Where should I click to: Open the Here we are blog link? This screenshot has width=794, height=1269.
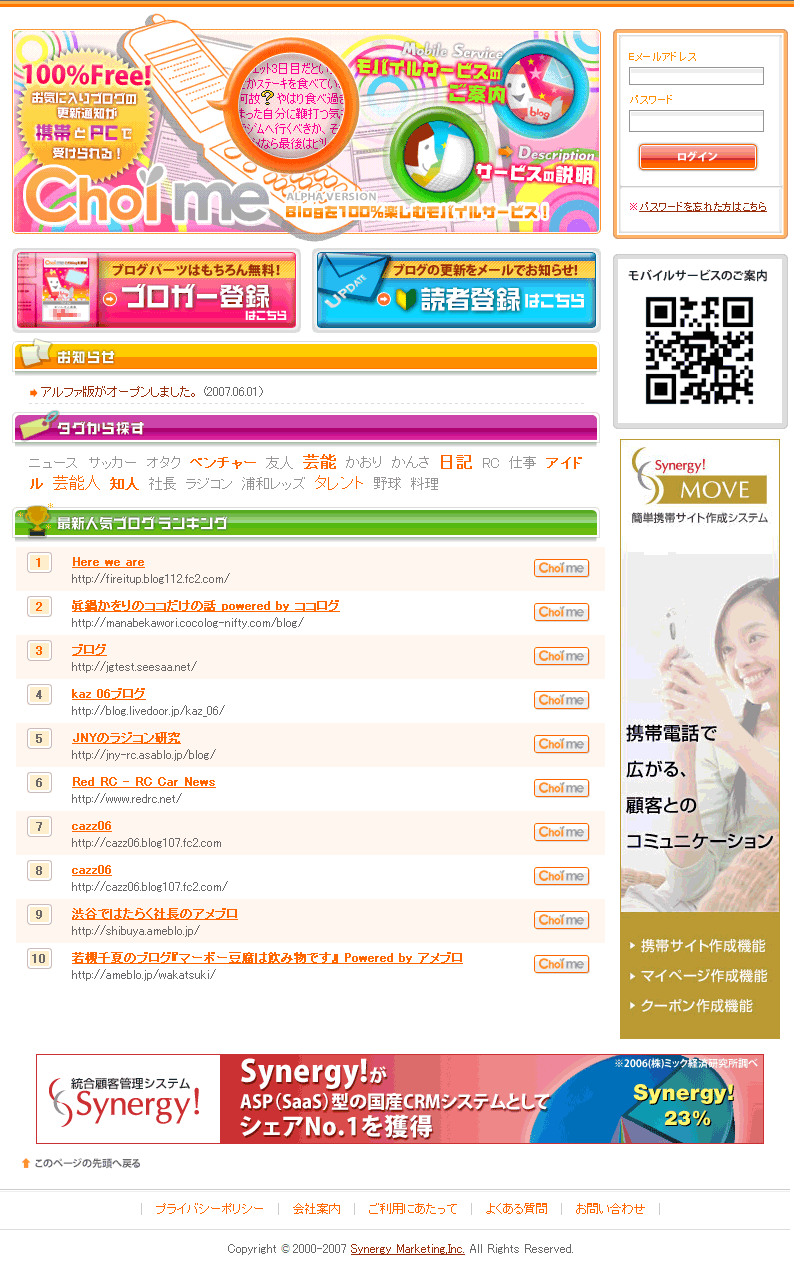coord(108,562)
